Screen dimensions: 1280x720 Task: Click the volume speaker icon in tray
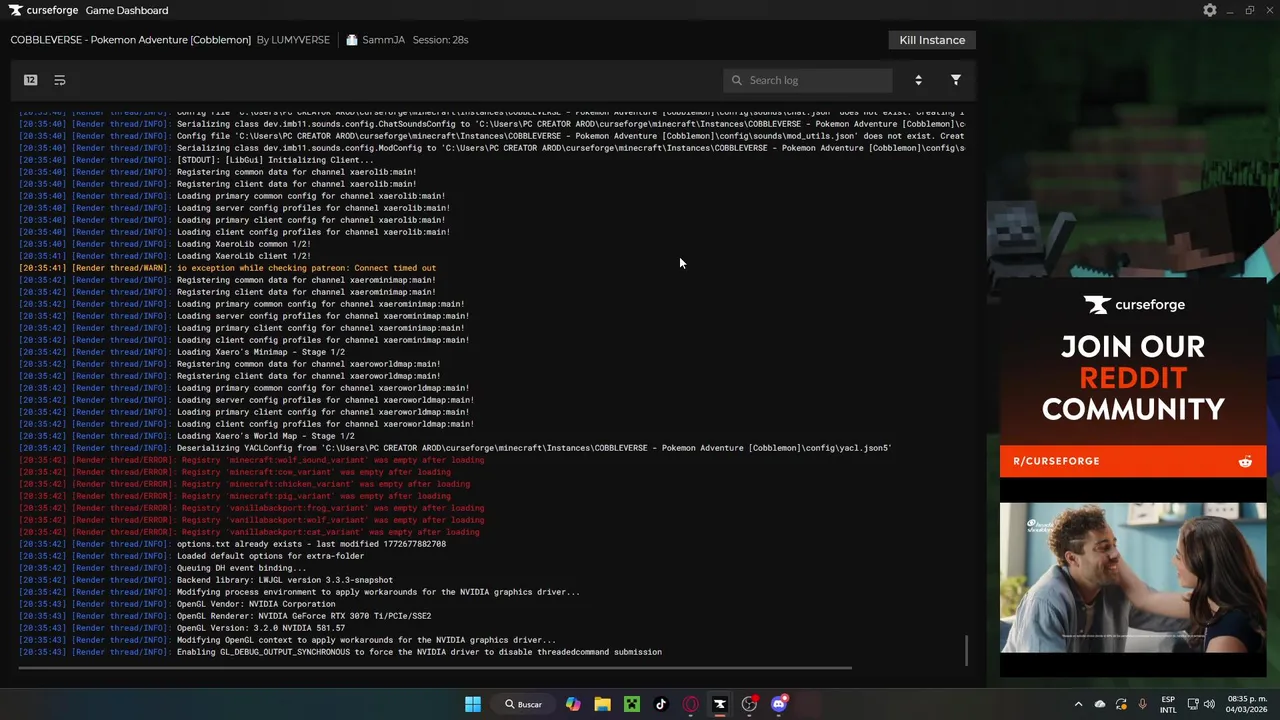click(1210, 704)
